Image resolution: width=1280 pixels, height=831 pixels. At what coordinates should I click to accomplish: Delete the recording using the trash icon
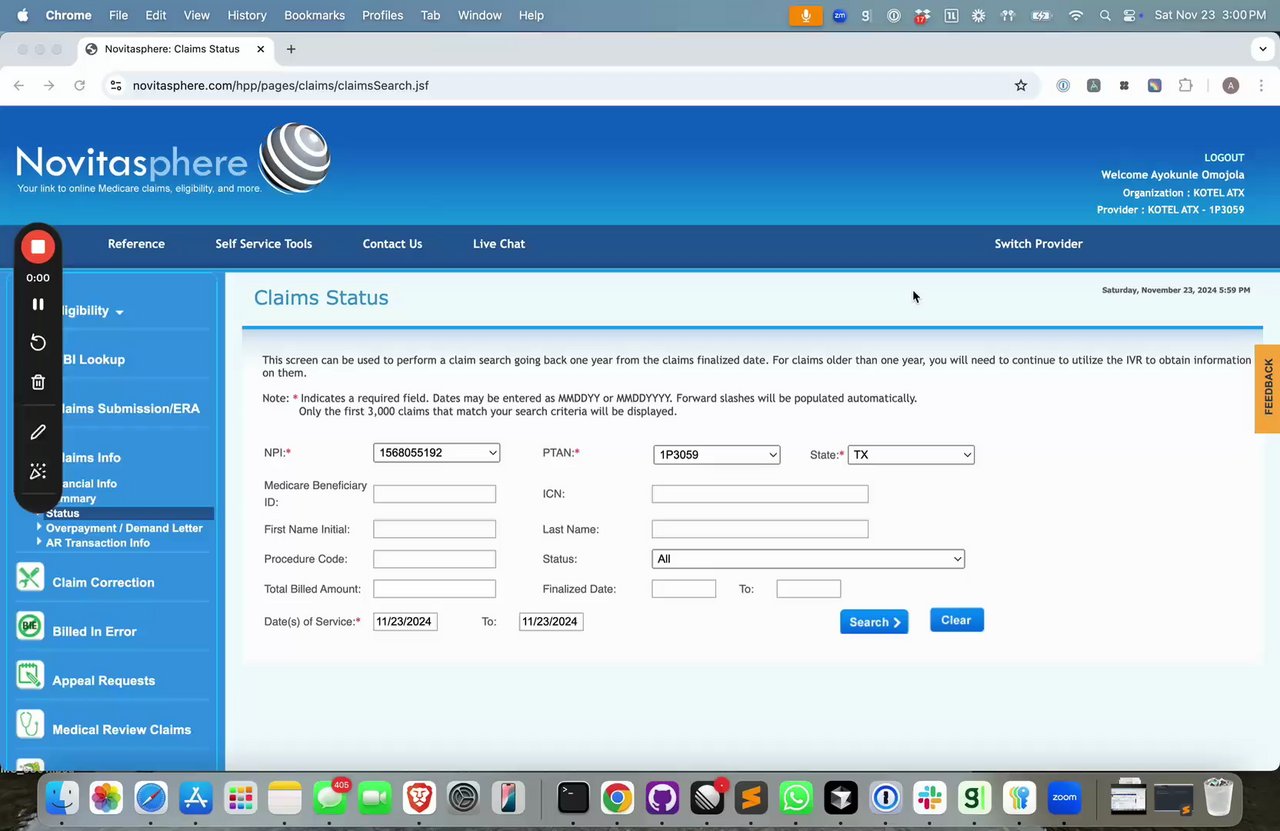38,382
